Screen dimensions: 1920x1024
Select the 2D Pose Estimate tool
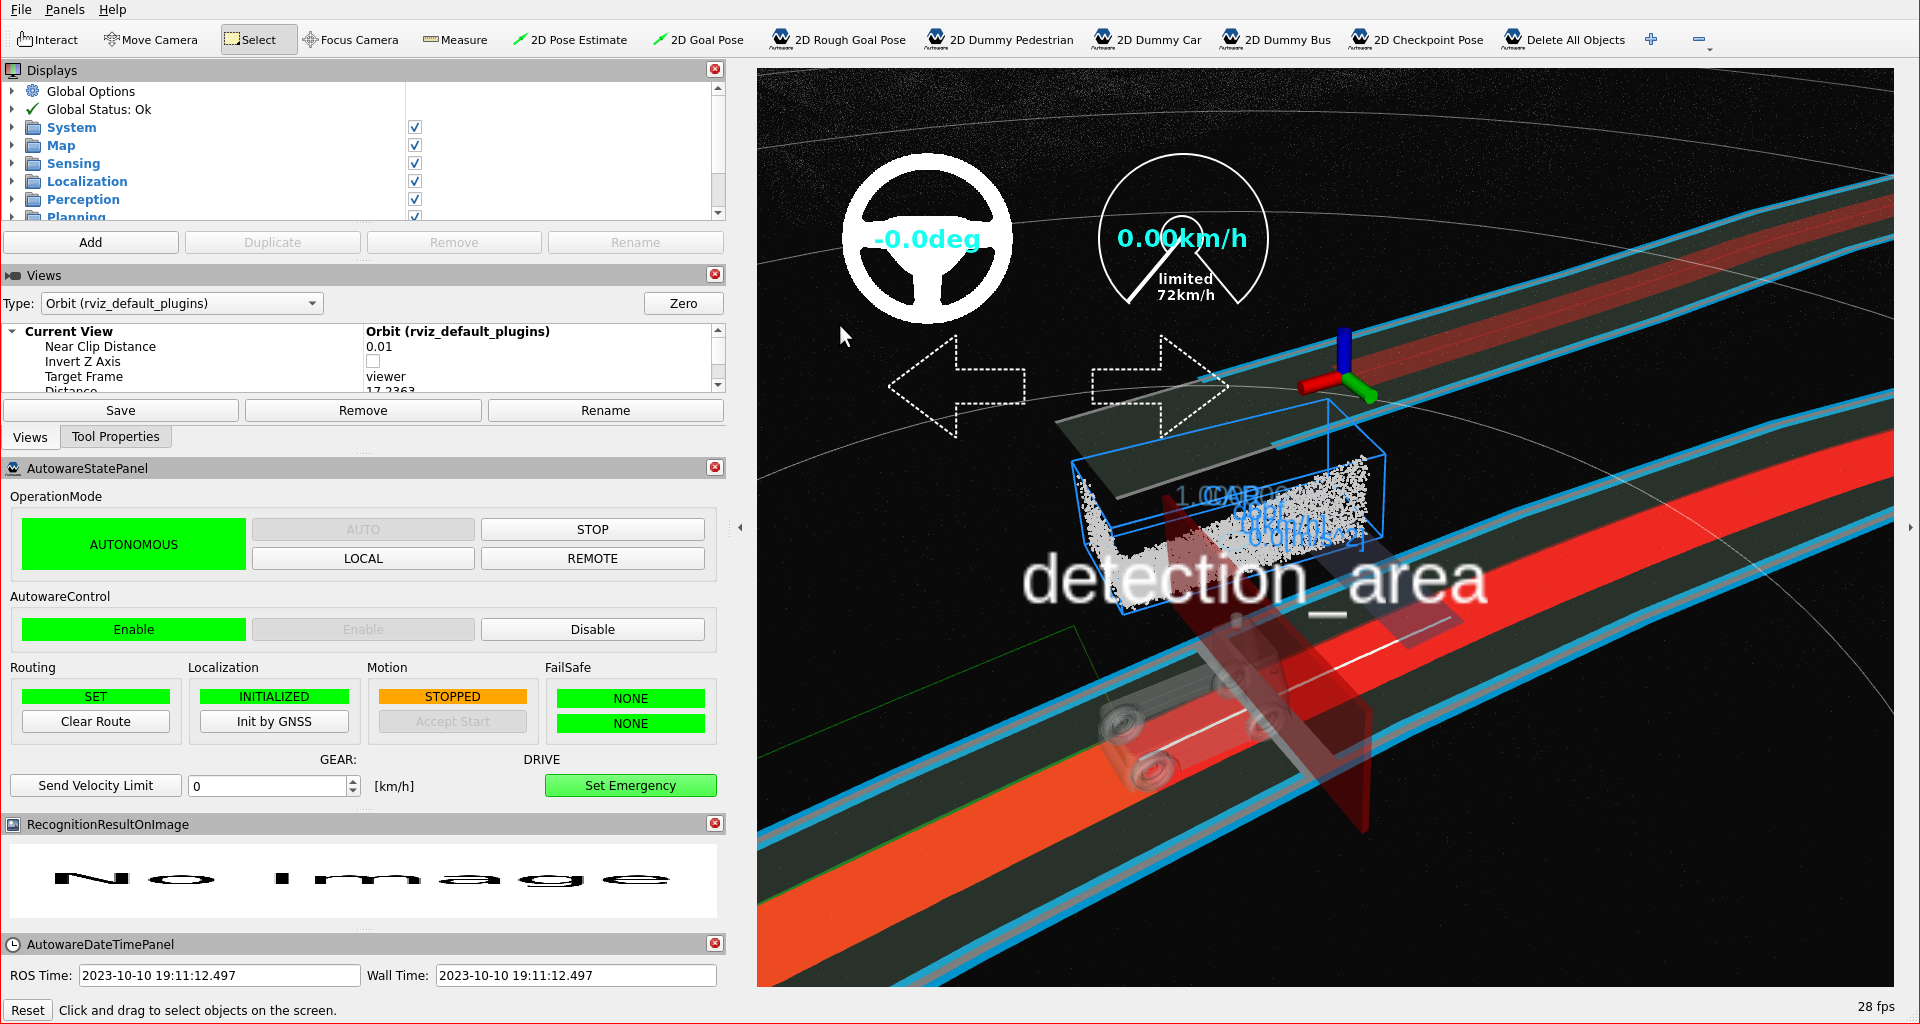(570, 40)
